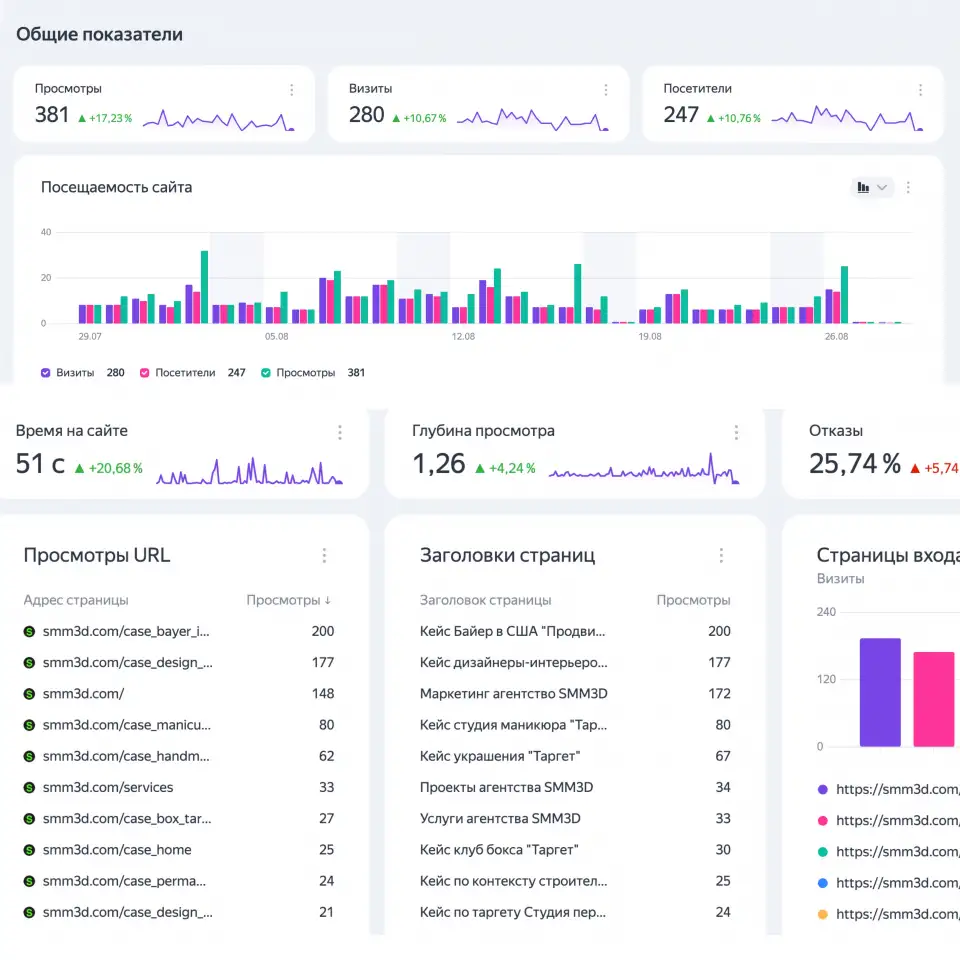Viewport: 960px width, 960px height.
Task: Select the Маркетинг агентство SMM3D title row
Action: click(x=575, y=694)
